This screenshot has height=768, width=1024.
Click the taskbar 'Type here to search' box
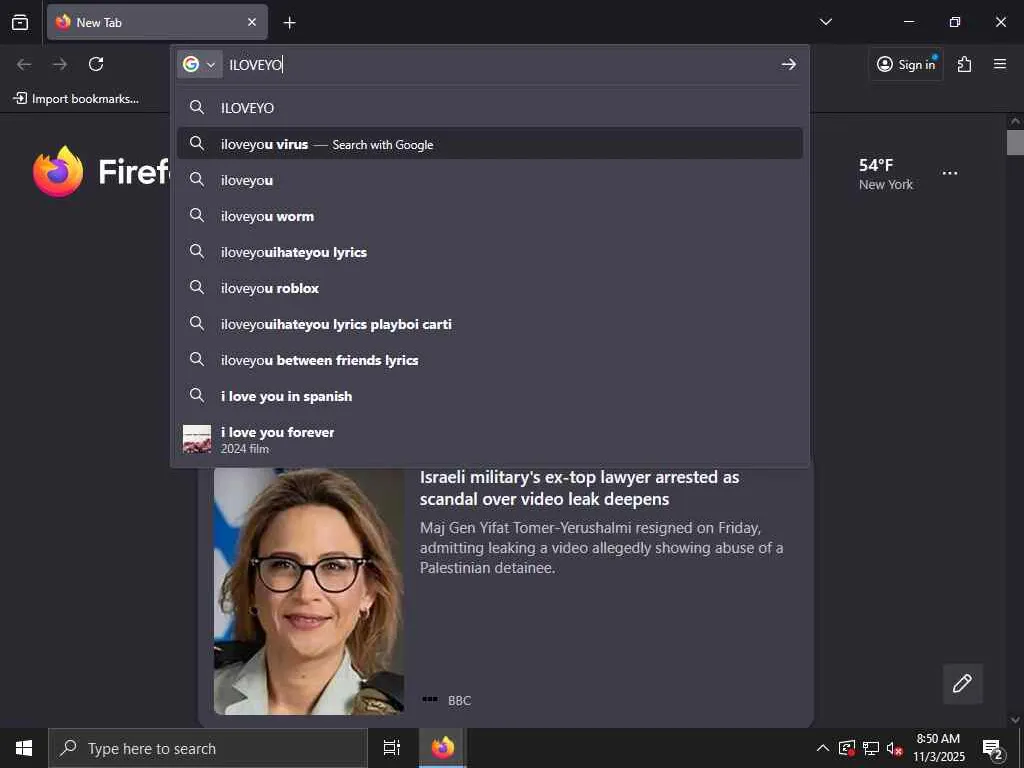208,748
